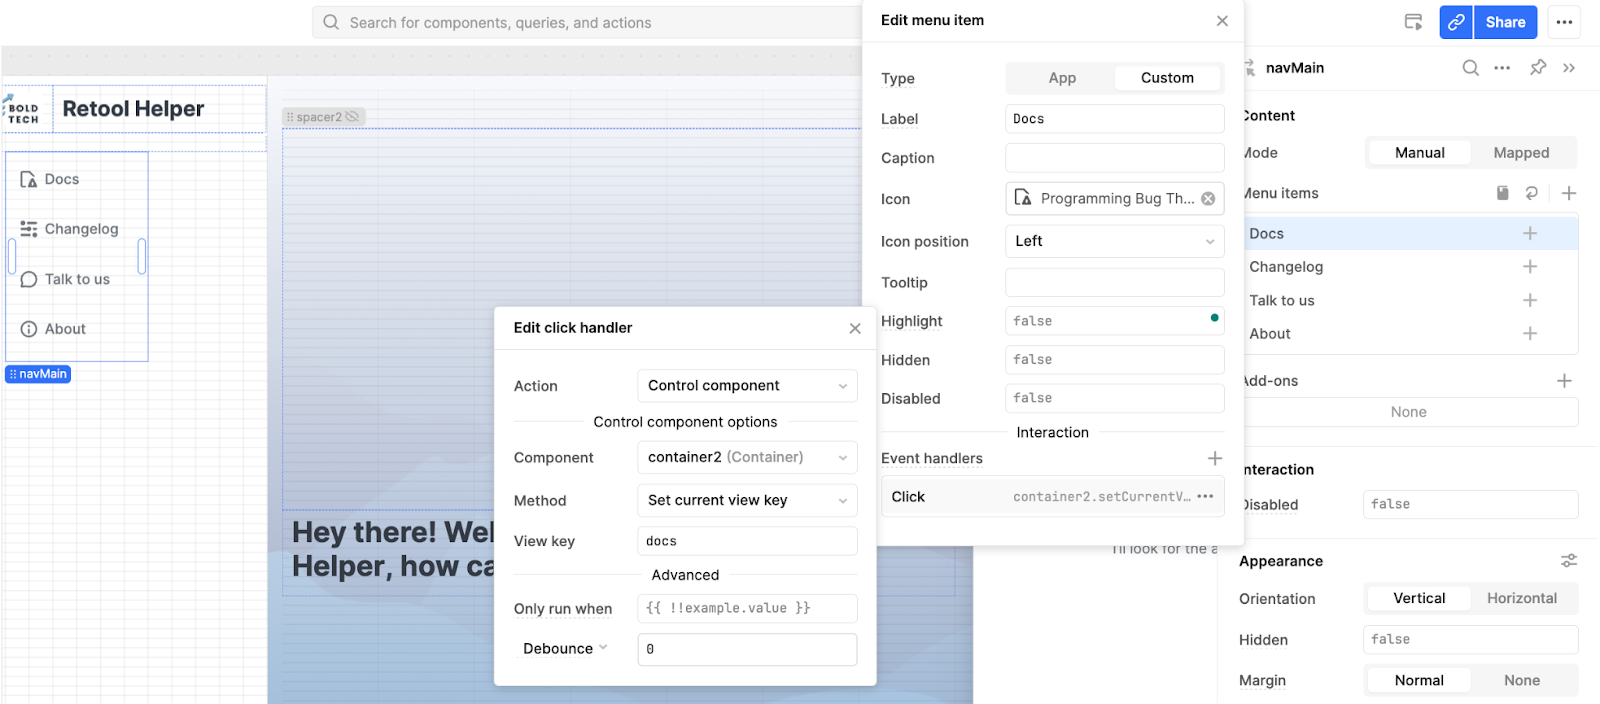
Task: Add sub-item to Docs menu item
Action: coord(1530,233)
